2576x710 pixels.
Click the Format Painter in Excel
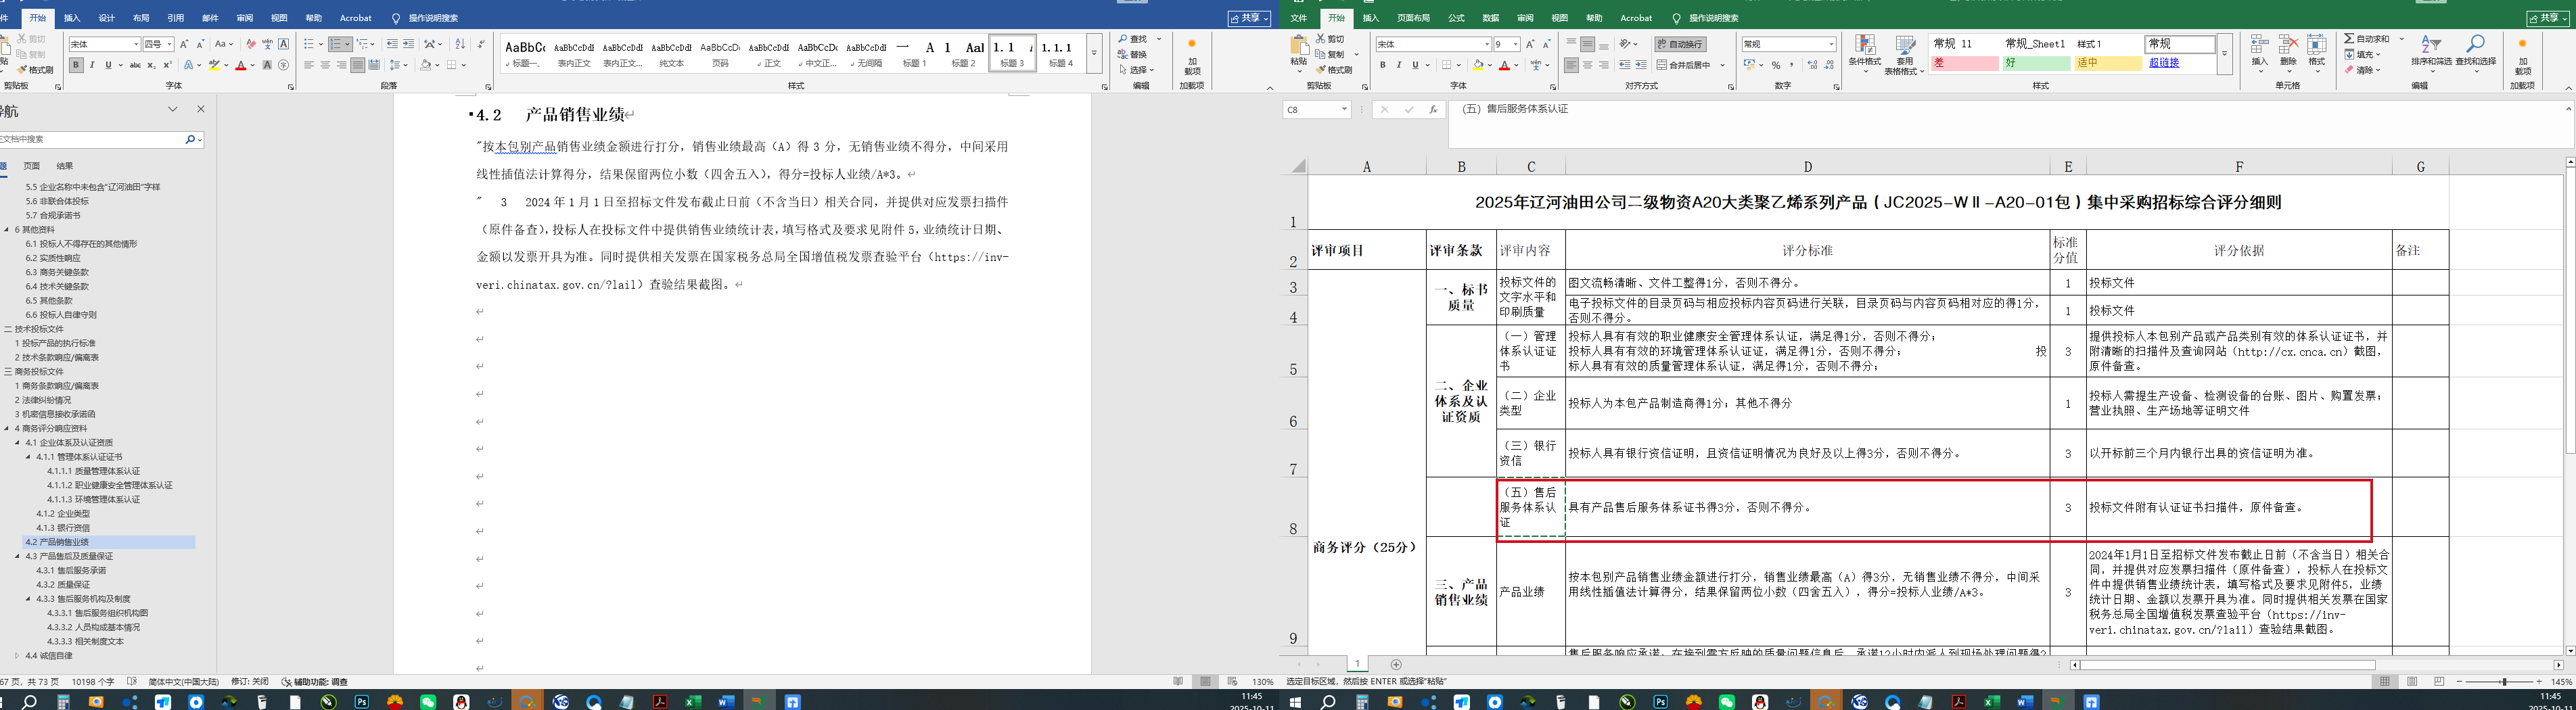pyautogui.click(x=1334, y=70)
